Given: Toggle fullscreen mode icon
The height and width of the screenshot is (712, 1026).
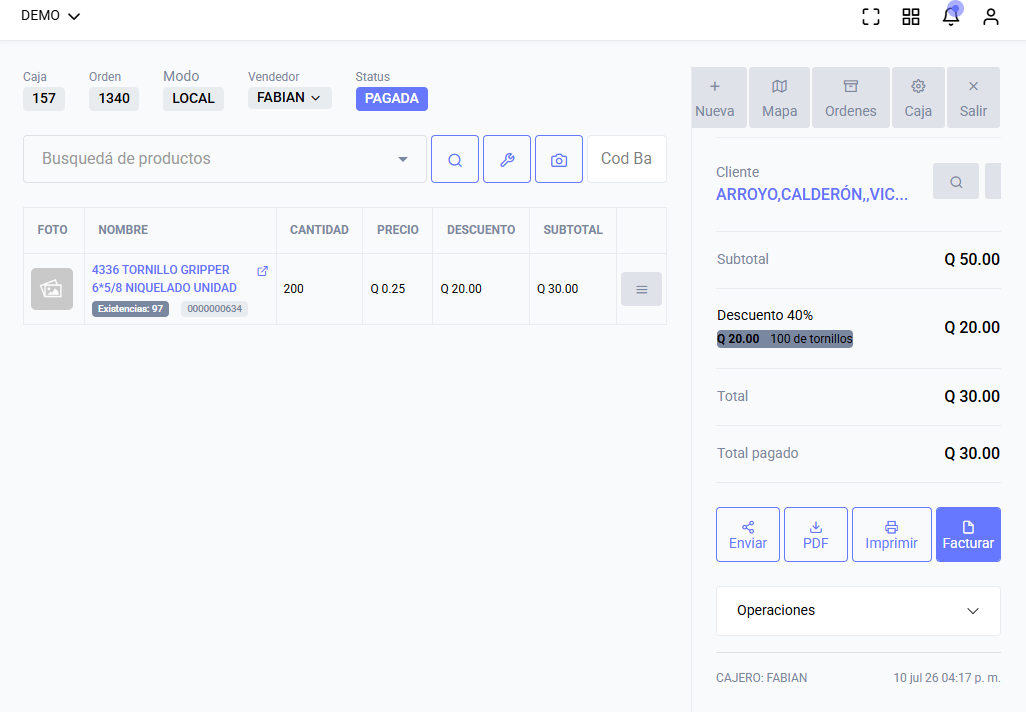Looking at the screenshot, I should [871, 16].
